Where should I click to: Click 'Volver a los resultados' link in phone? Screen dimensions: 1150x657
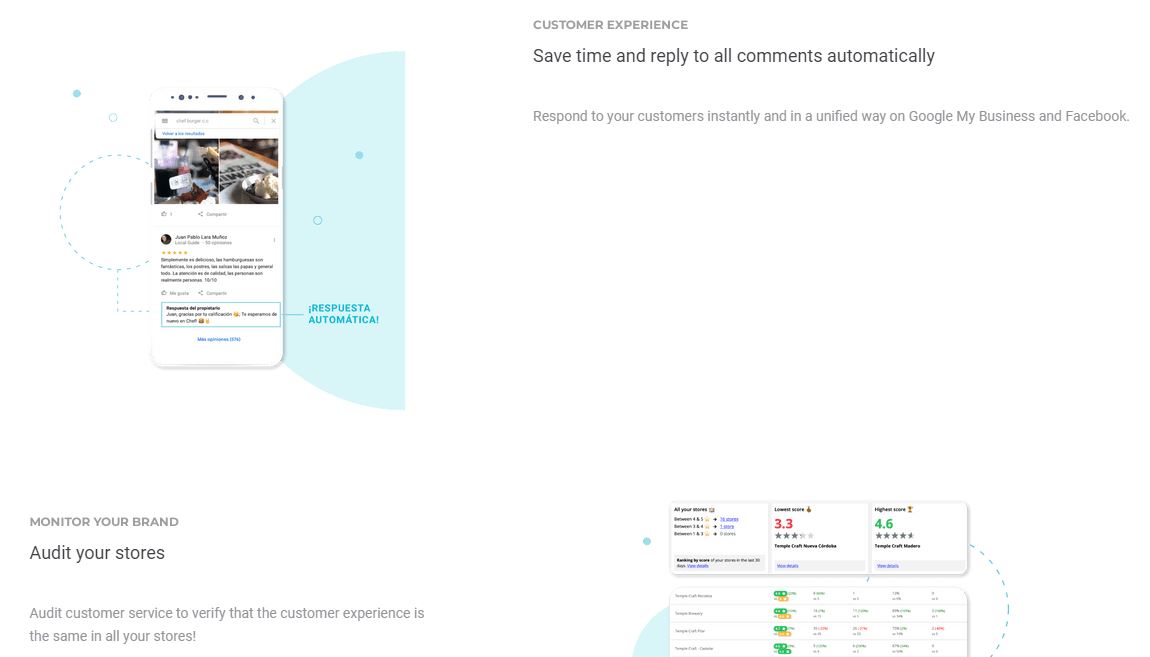(x=183, y=133)
